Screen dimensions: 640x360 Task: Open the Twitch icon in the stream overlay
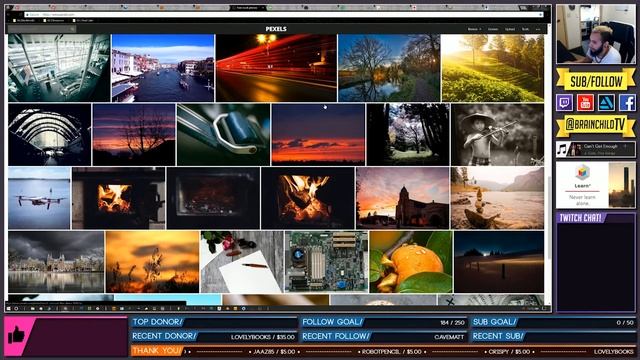click(564, 102)
